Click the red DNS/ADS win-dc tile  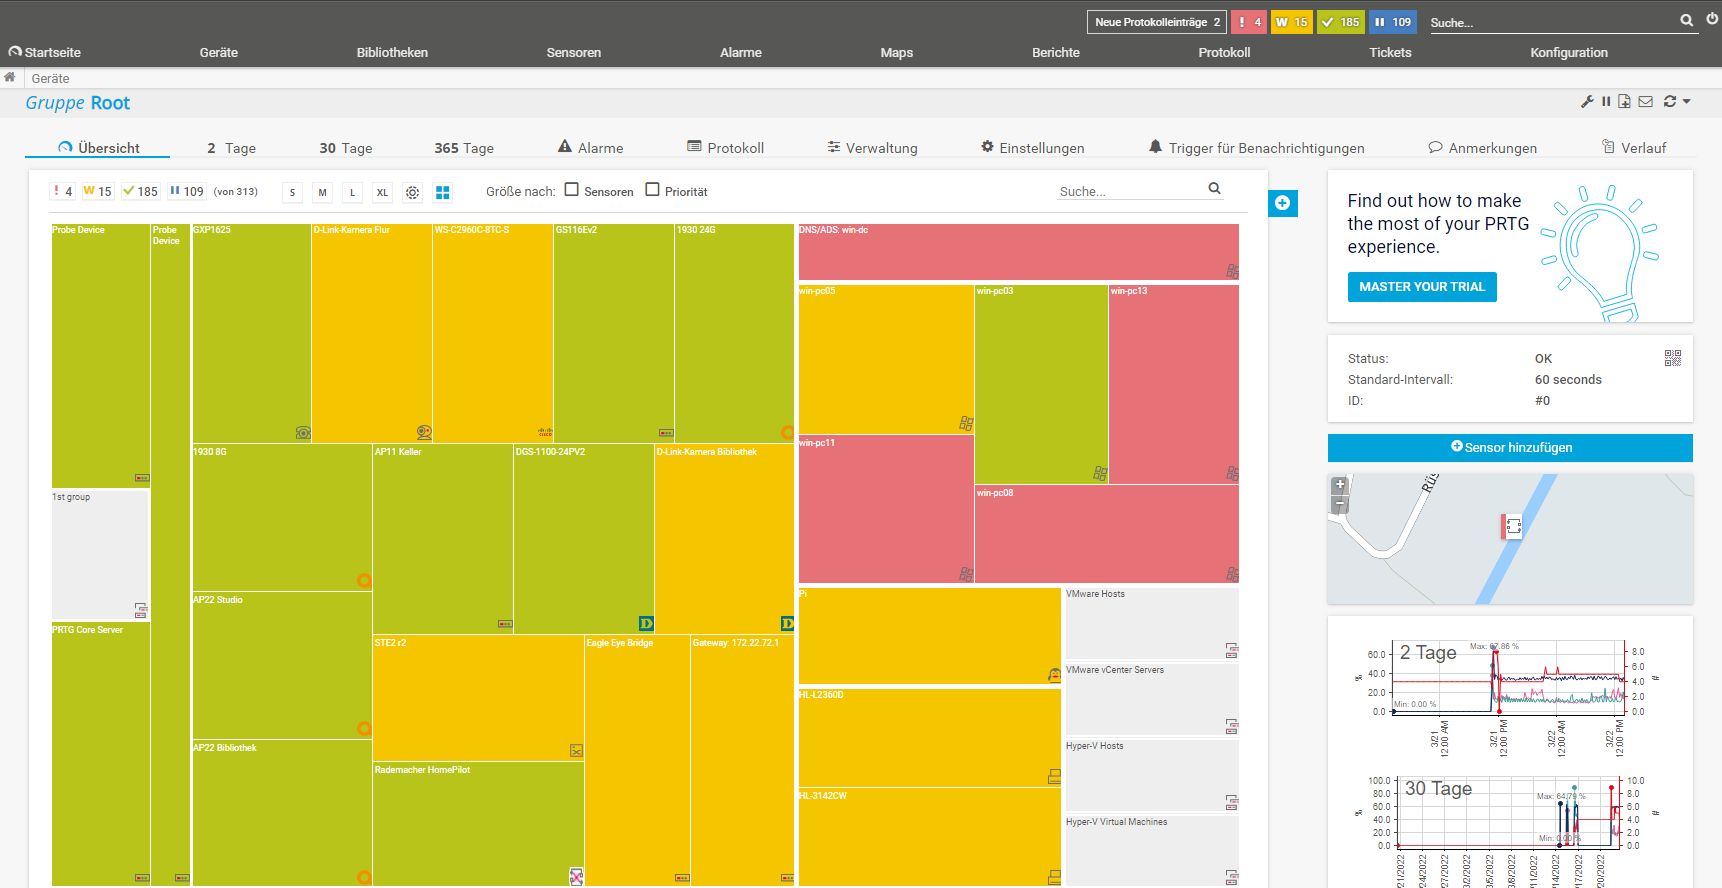pyautogui.click(x=1017, y=252)
